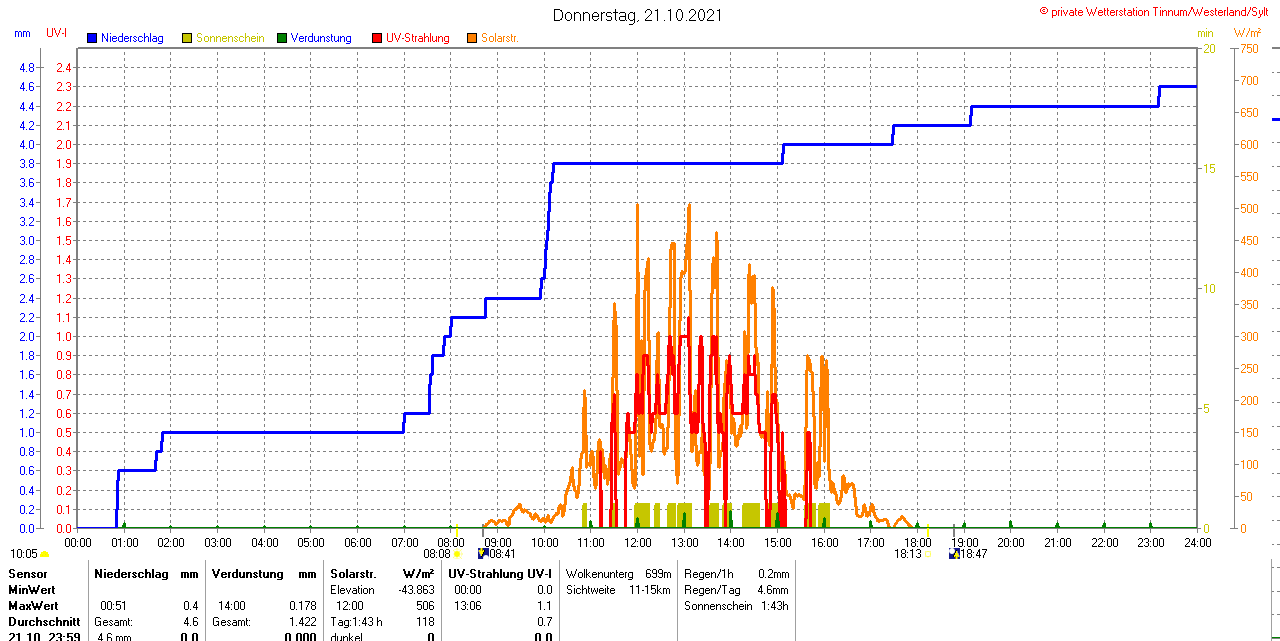Click the sun icon beside 08:08
This screenshot has height=641, width=1280.
[457, 554]
